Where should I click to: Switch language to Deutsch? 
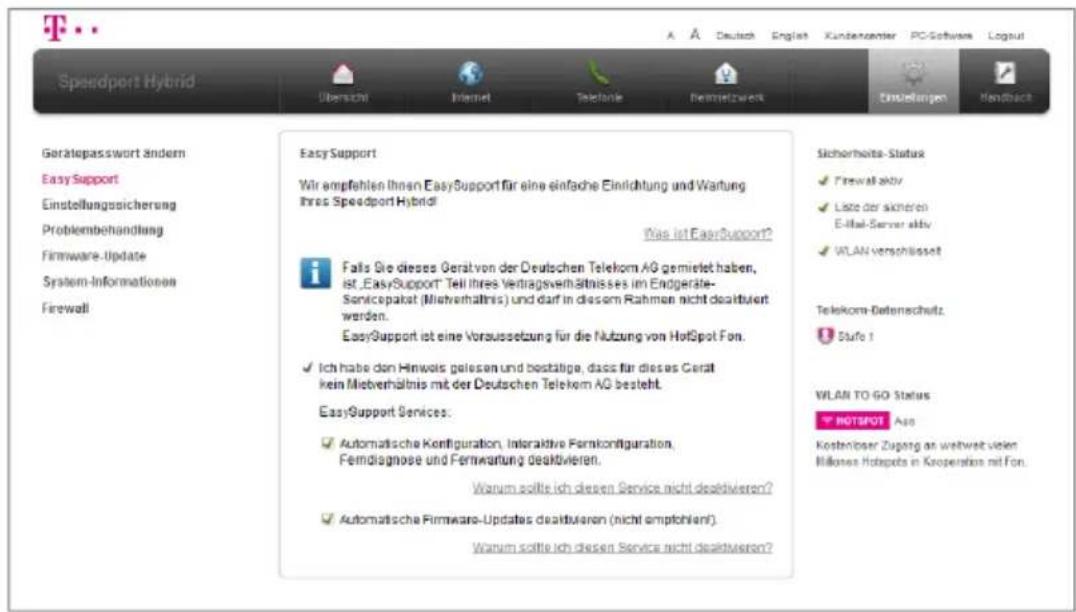[x=736, y=36]
